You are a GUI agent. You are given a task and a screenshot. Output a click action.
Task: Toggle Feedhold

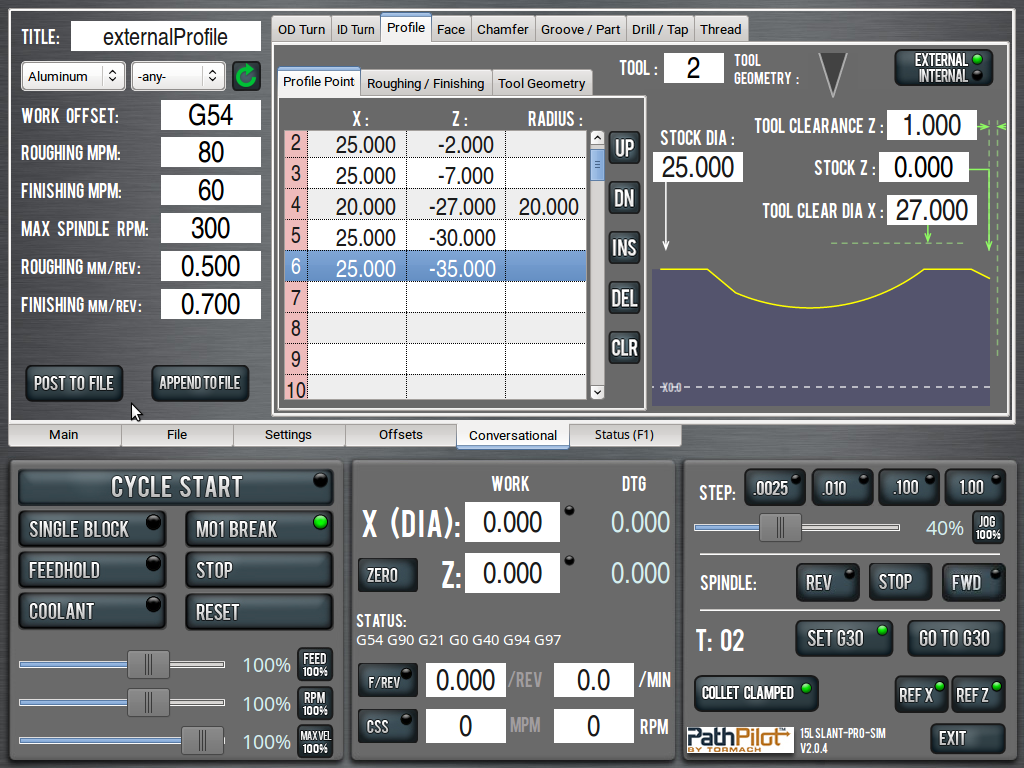click(x=91, y=569)
